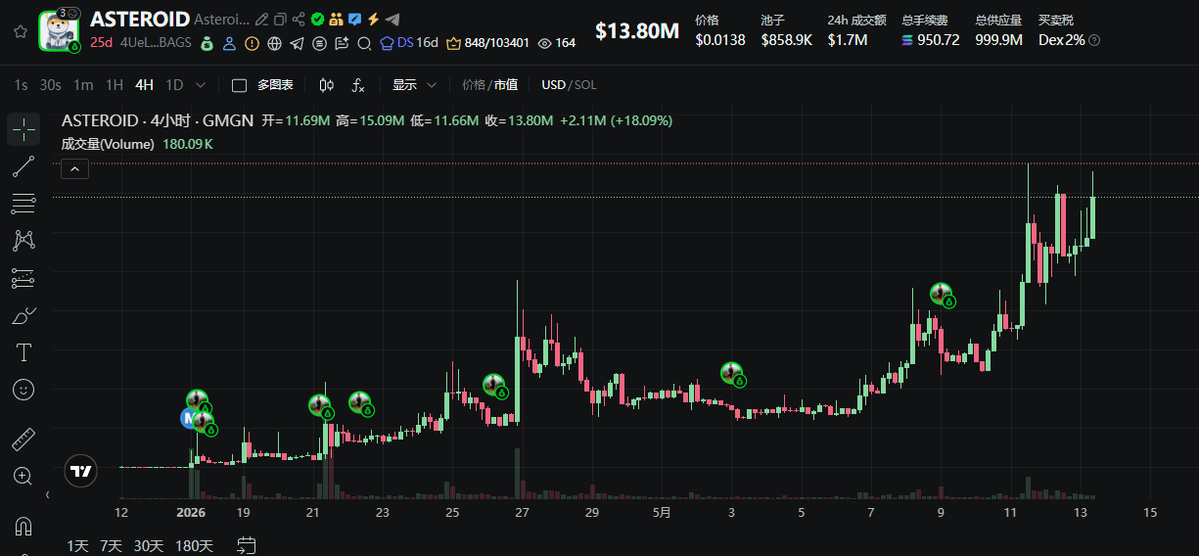1199x556 pixels.
Task: Switch to the 1H timeframe
Action: click(114, 85)
